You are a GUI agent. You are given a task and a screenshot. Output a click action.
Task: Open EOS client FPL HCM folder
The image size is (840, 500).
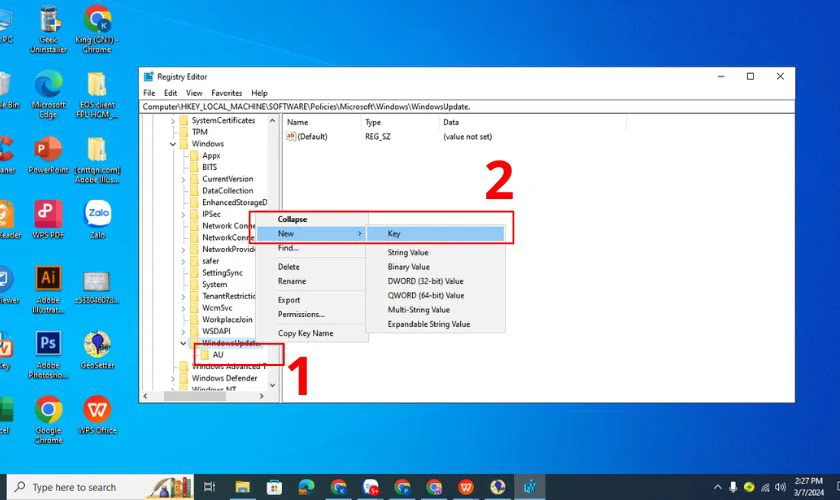(x=97, y=95)
